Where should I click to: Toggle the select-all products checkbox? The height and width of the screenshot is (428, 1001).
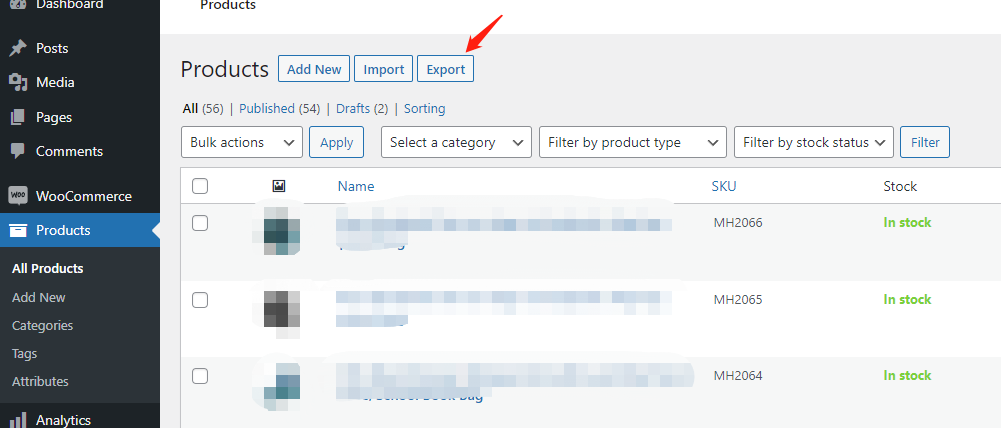click(x=200, y=186)
